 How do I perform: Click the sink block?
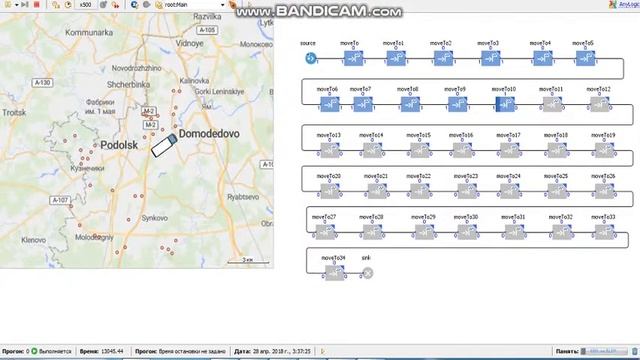pyautogui.click(x=367, y=273)
